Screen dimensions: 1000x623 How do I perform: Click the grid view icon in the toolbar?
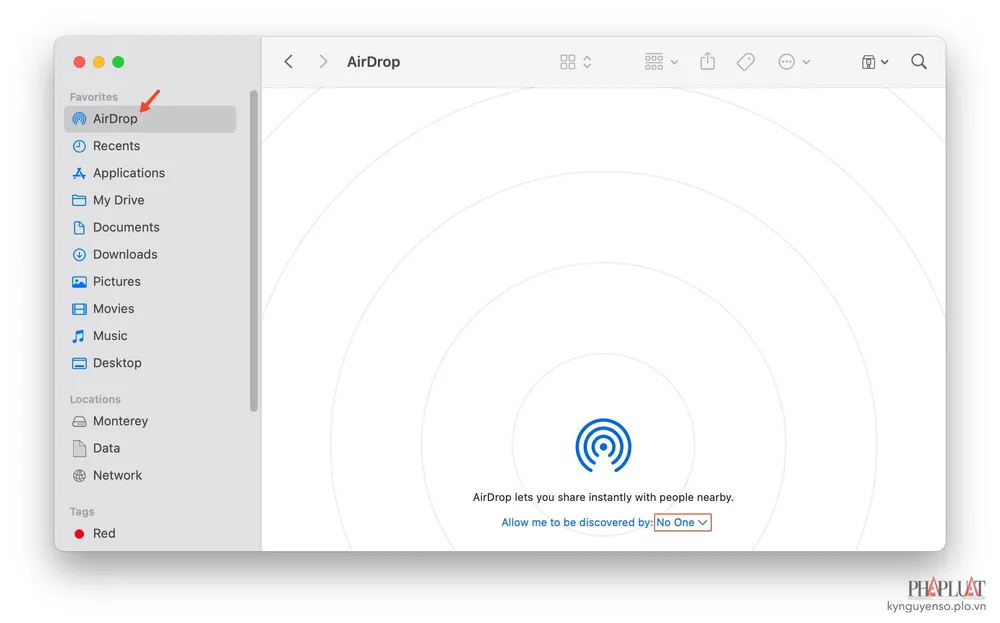566,61
